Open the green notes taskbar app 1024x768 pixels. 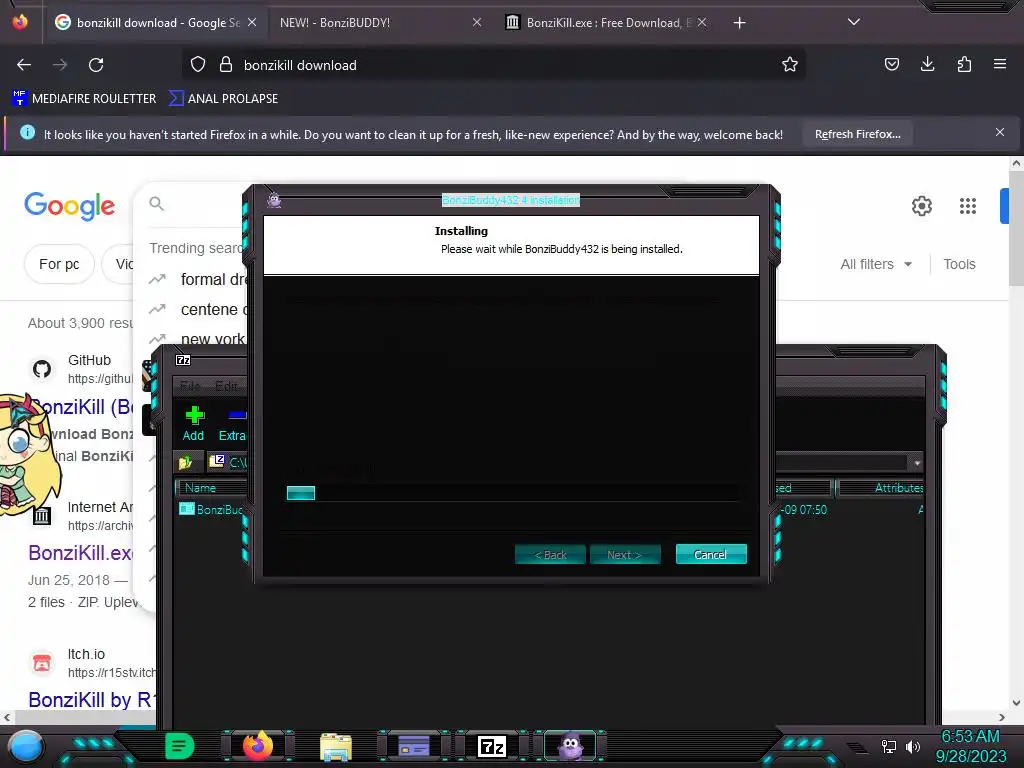tap(179, 746)
